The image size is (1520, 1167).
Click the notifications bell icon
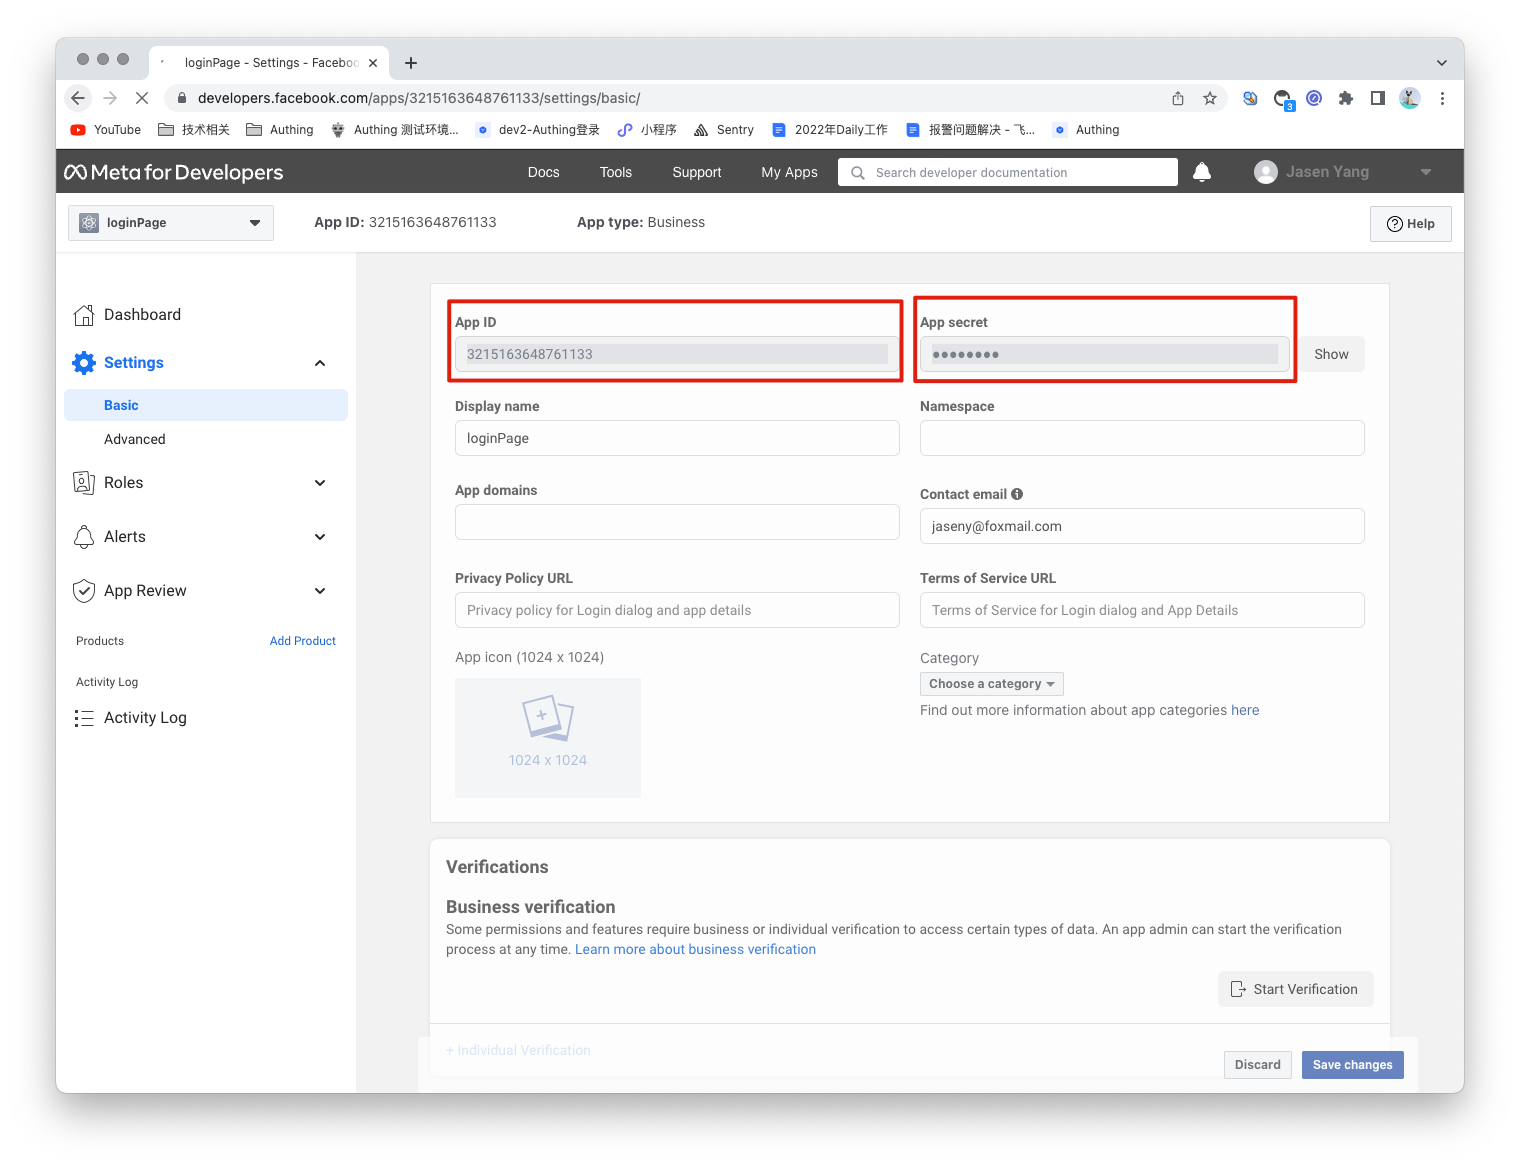point(1202,172)
